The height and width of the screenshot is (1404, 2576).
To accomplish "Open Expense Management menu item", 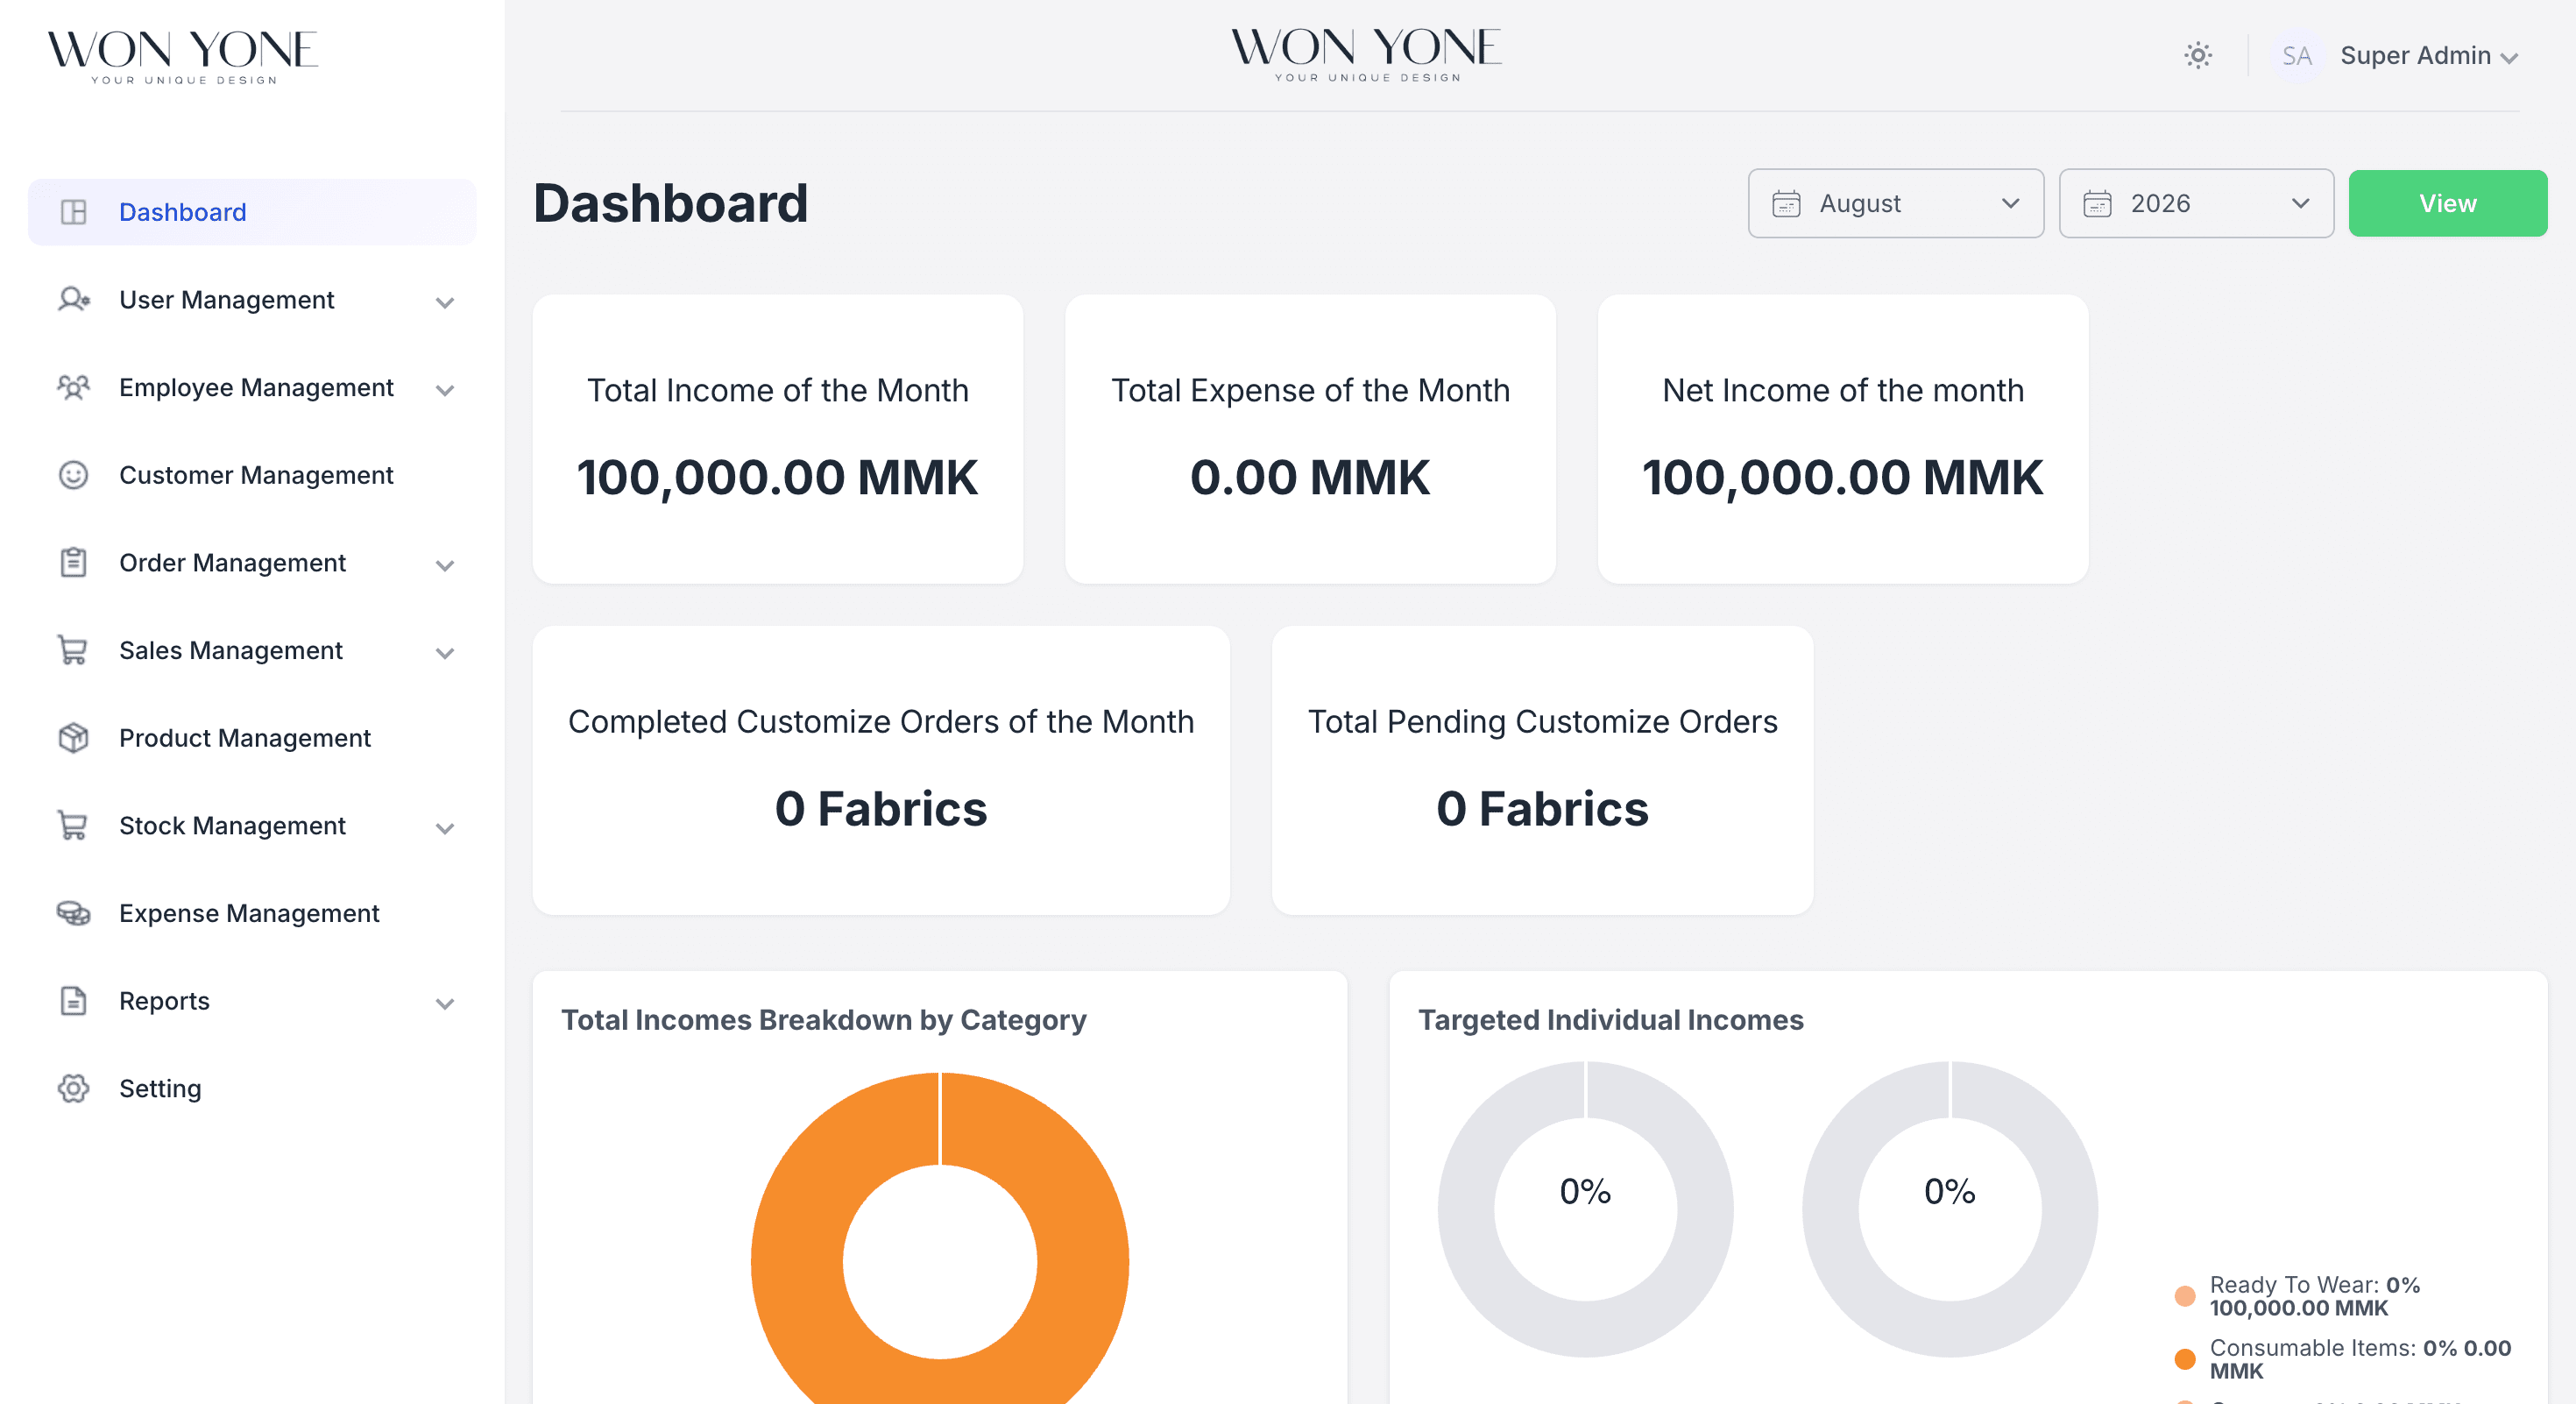I will click(x=252, y=913).
